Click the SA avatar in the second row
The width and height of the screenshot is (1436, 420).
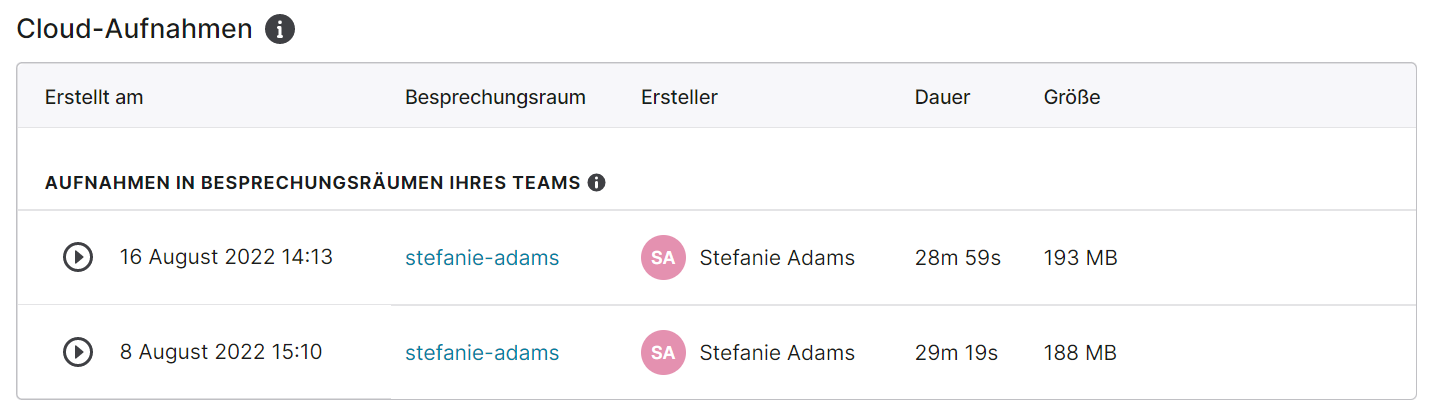pos(663,352)
